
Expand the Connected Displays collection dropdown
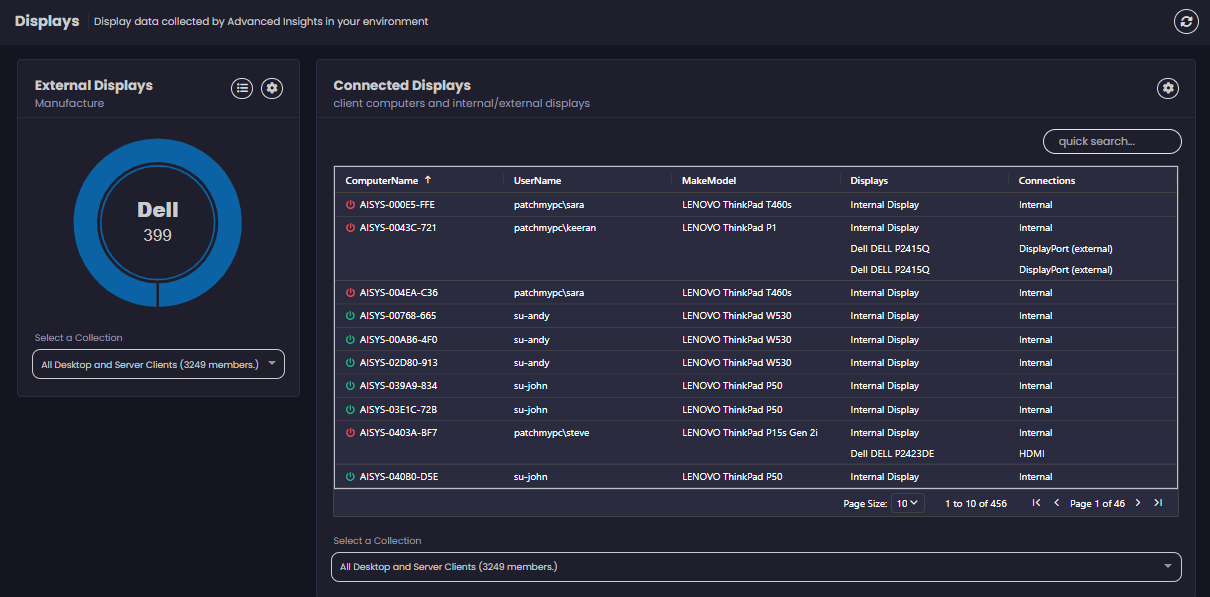click(x=756, y=567)
